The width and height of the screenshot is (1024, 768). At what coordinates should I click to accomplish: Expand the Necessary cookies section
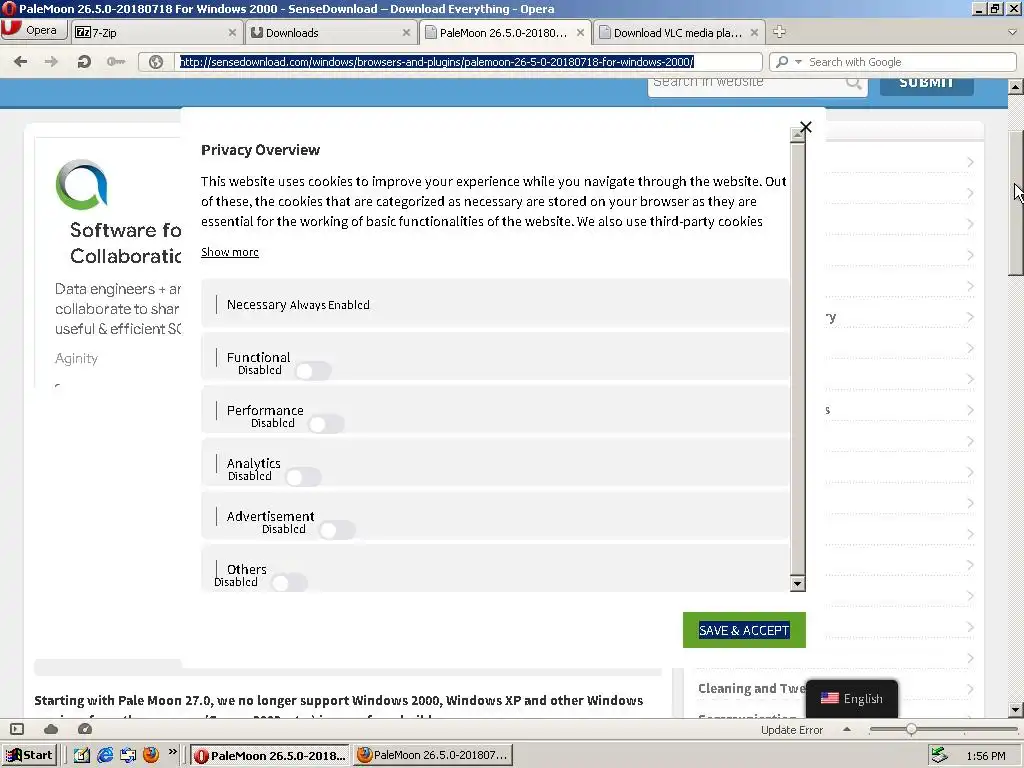click(495, 304)
